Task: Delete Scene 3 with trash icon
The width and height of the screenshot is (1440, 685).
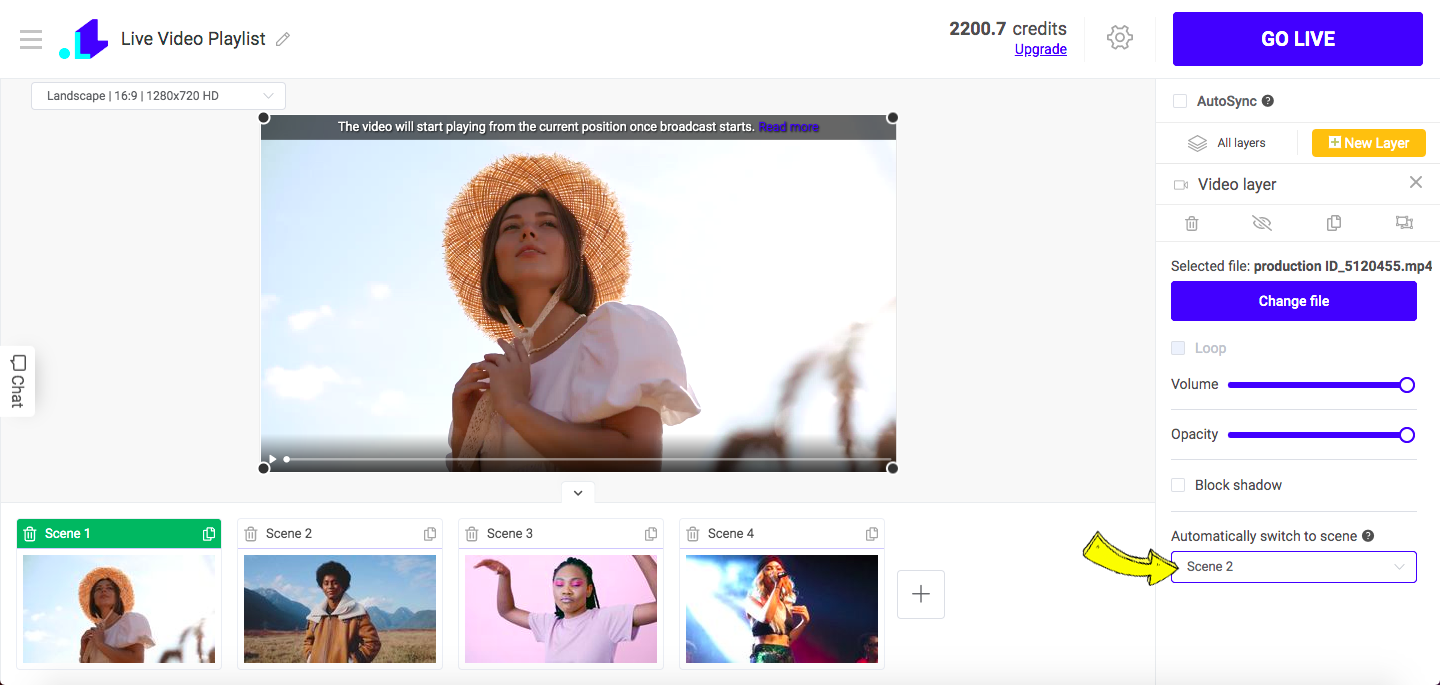Action: [x=472, y=534]
